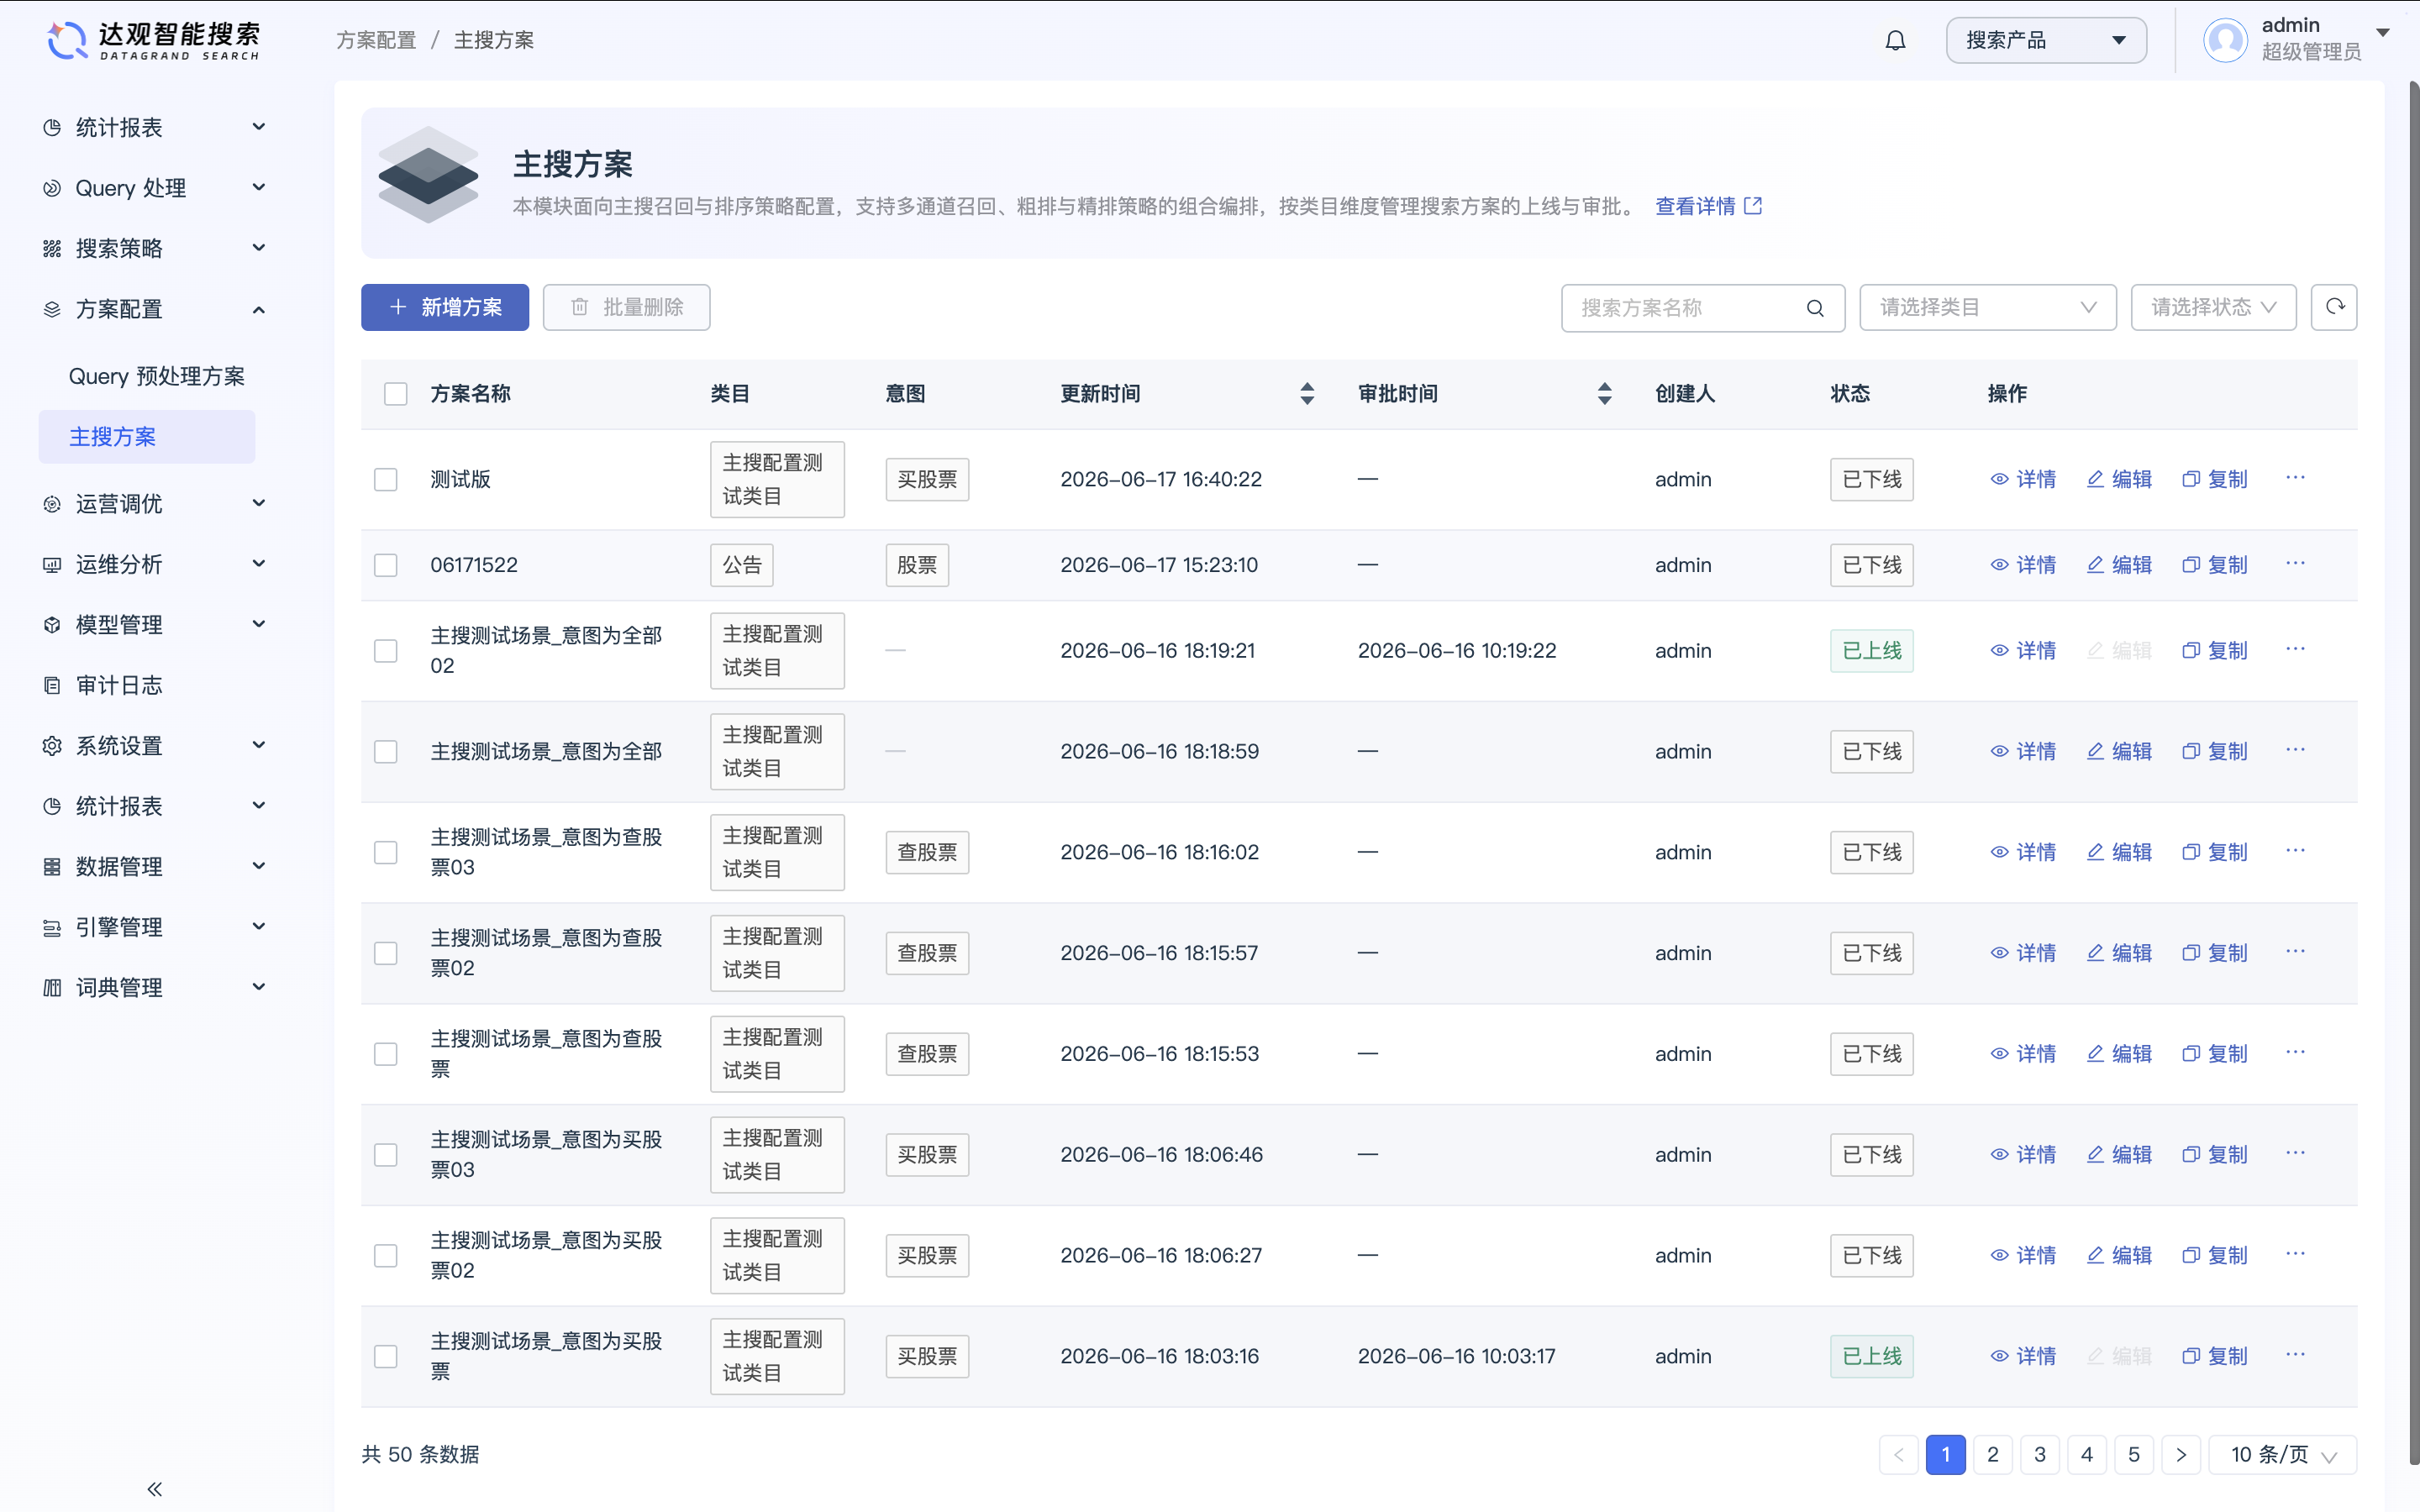Open more actions for 2026-06-16 18:03:16 row
This screenshot has width=2420, height=1512.
pos(2295,1355)
